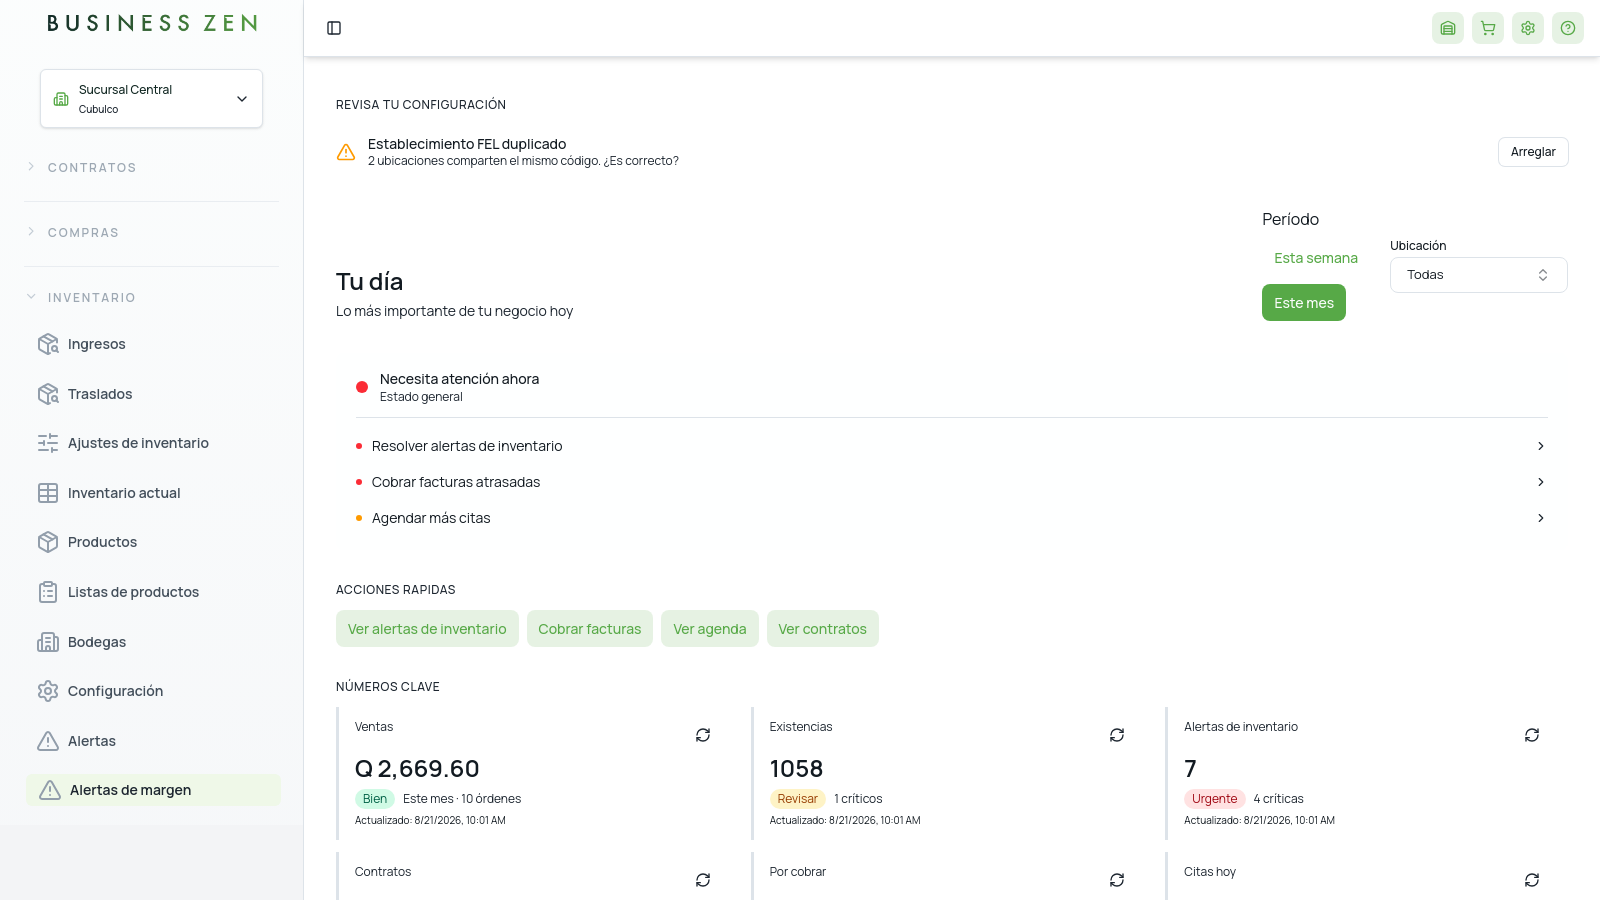Open Ingresos in the sidebar
The image size is (1600, 900).
(152, 344)
